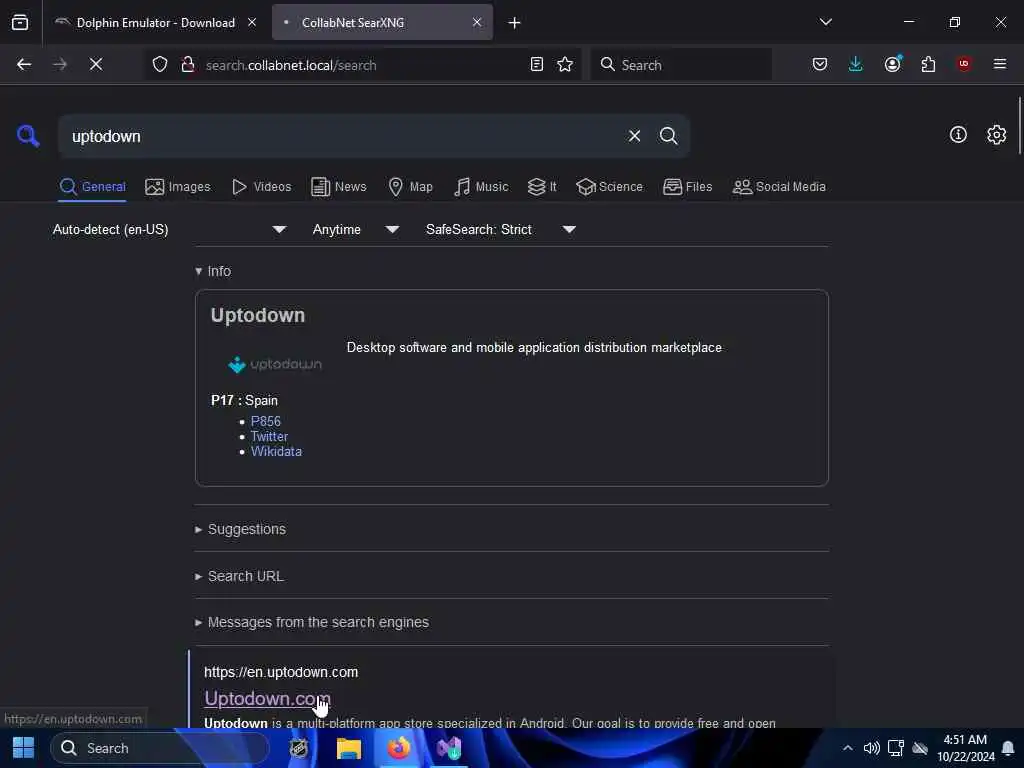Open Firefox downloads panel

856,64
